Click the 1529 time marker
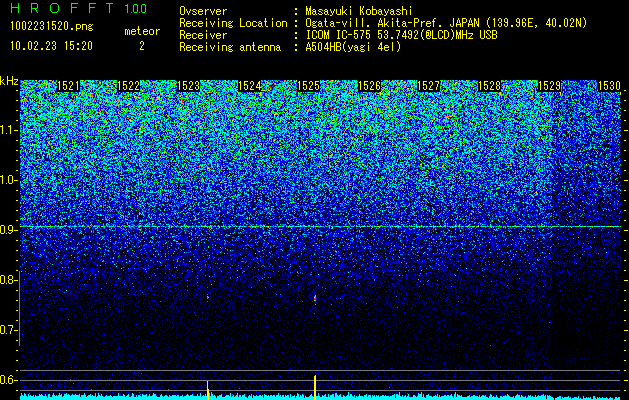Viewport: 629px width, 400px height. [x=549, y=86]
